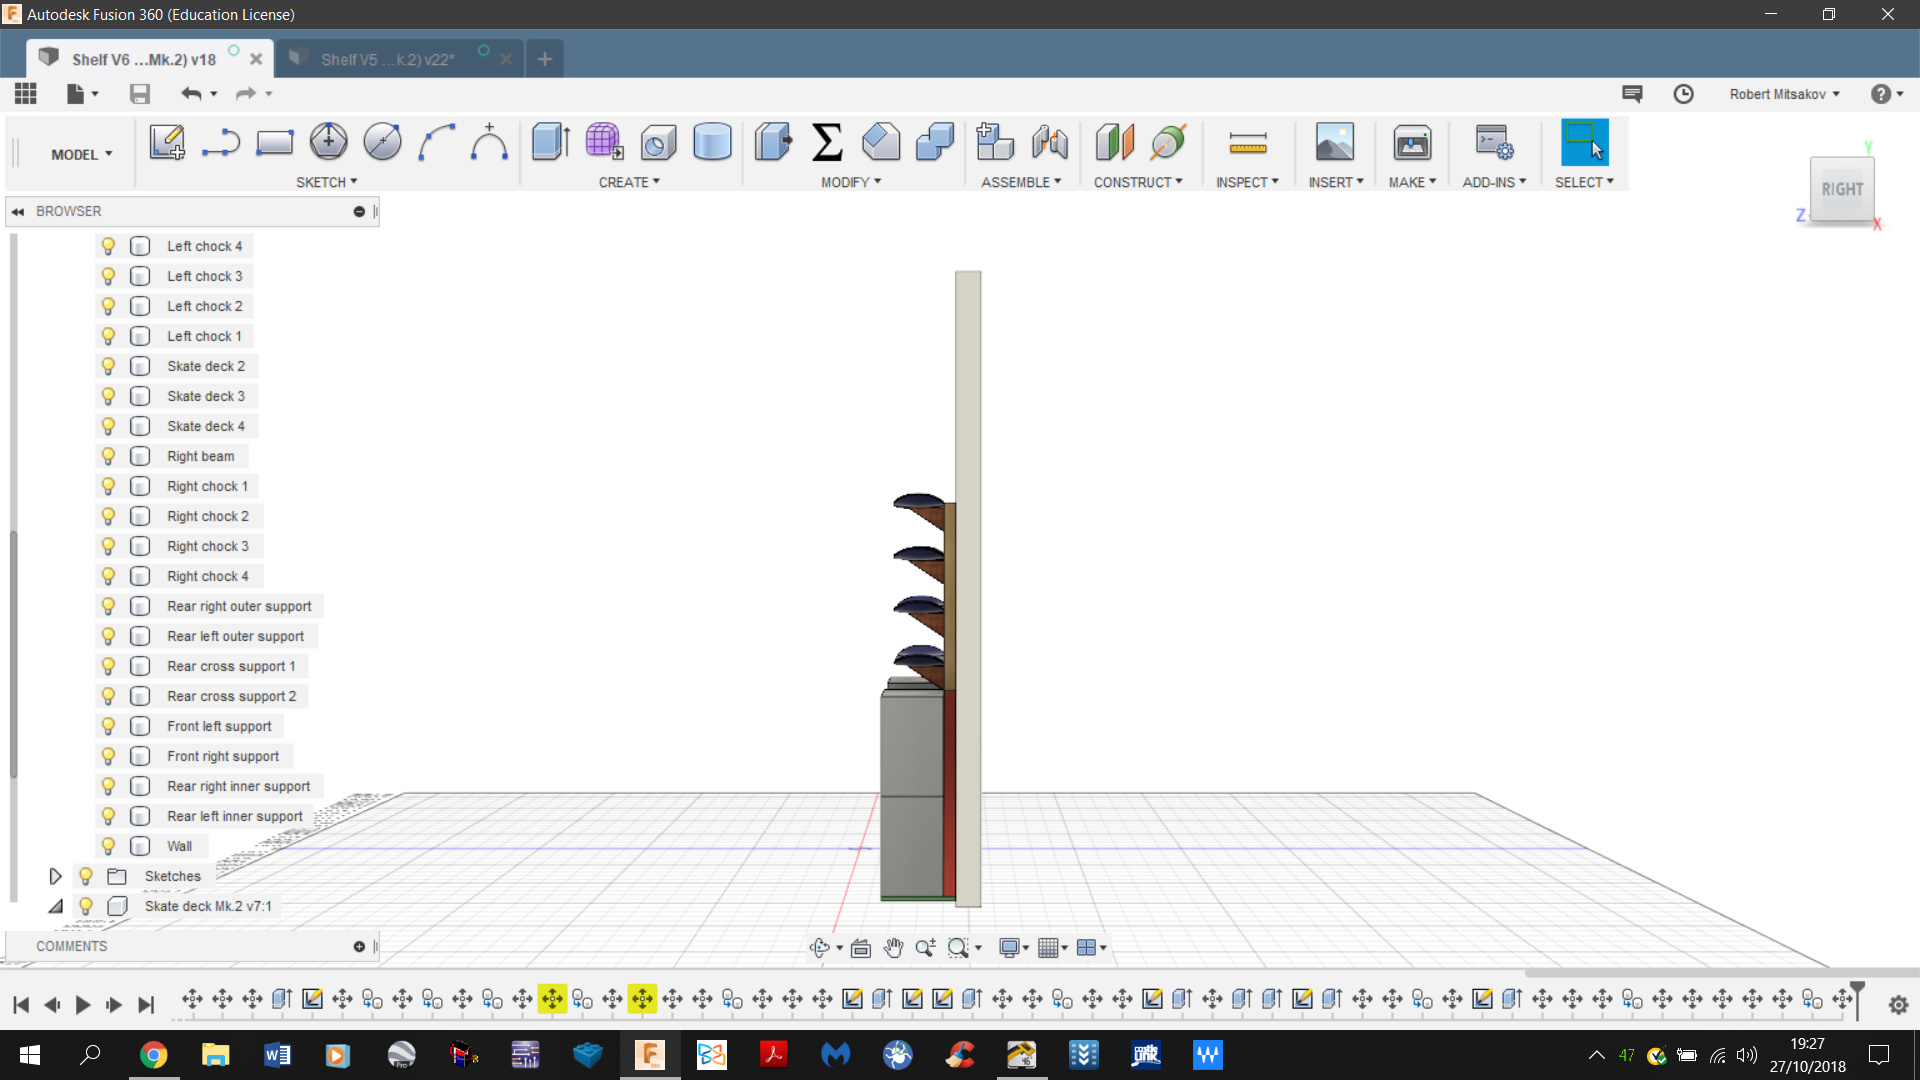Screen dimensions: 1920x1080
Task: Activate the Press Pull tool
Action: (773, 142)
